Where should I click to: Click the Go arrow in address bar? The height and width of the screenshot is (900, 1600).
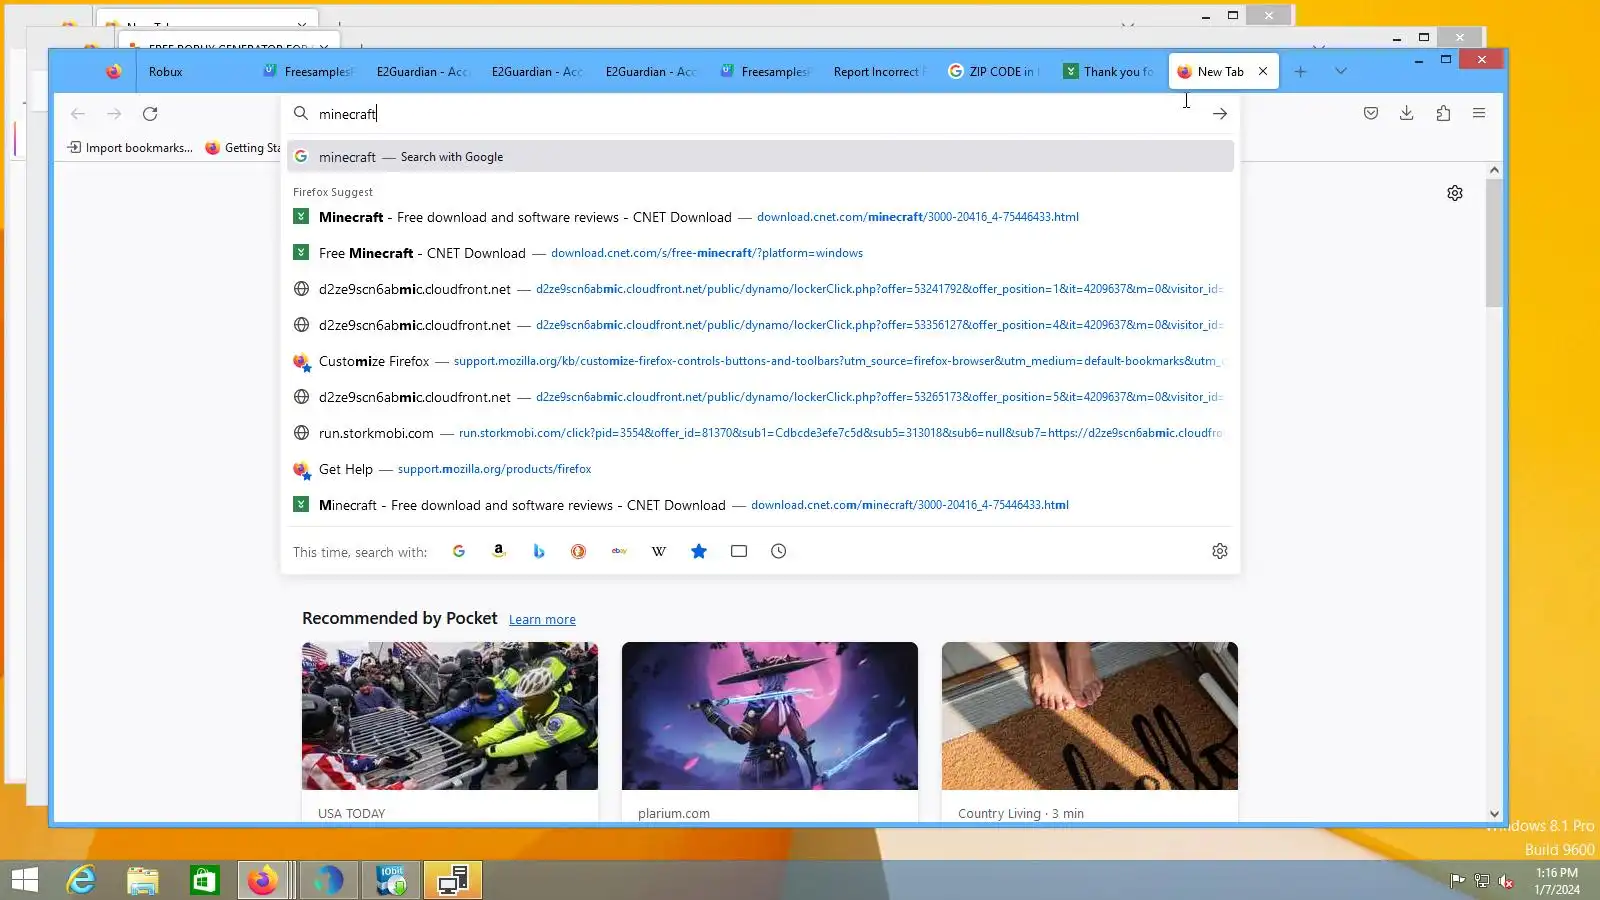(1220, 114)
